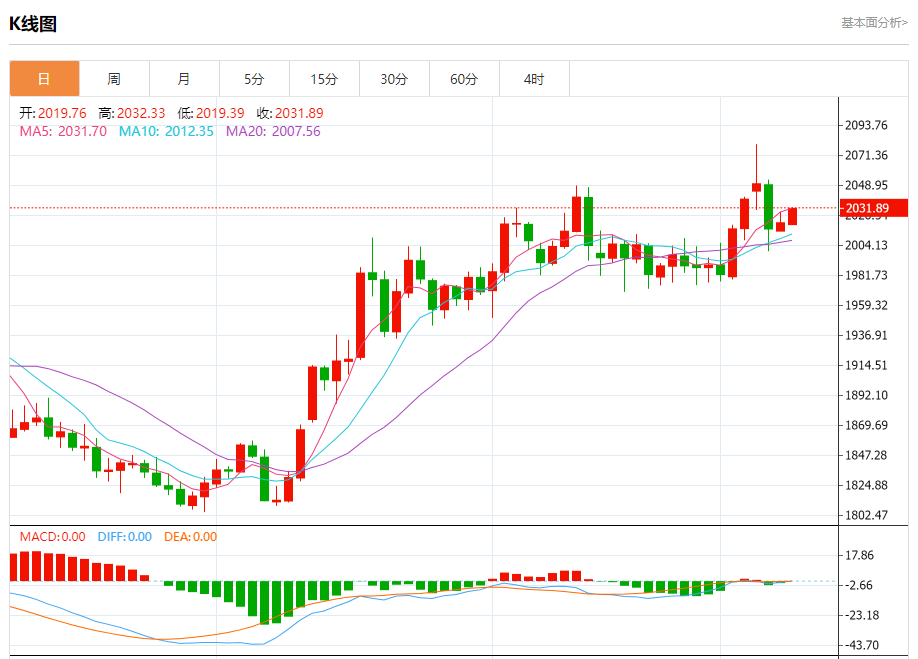Click the -23.18 MACD axis label
The width and height of the screenshot is (918, 659).
(x=860, y=615)
